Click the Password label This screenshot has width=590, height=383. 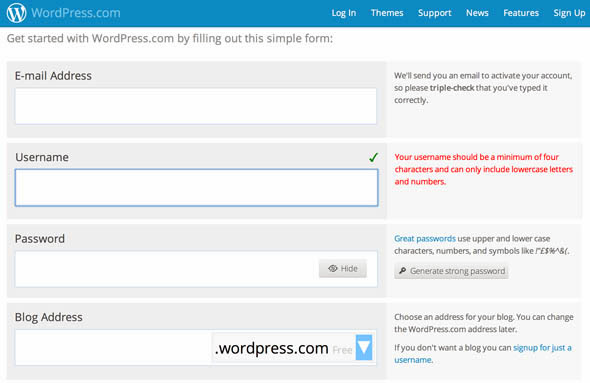(x=40, y=239)
